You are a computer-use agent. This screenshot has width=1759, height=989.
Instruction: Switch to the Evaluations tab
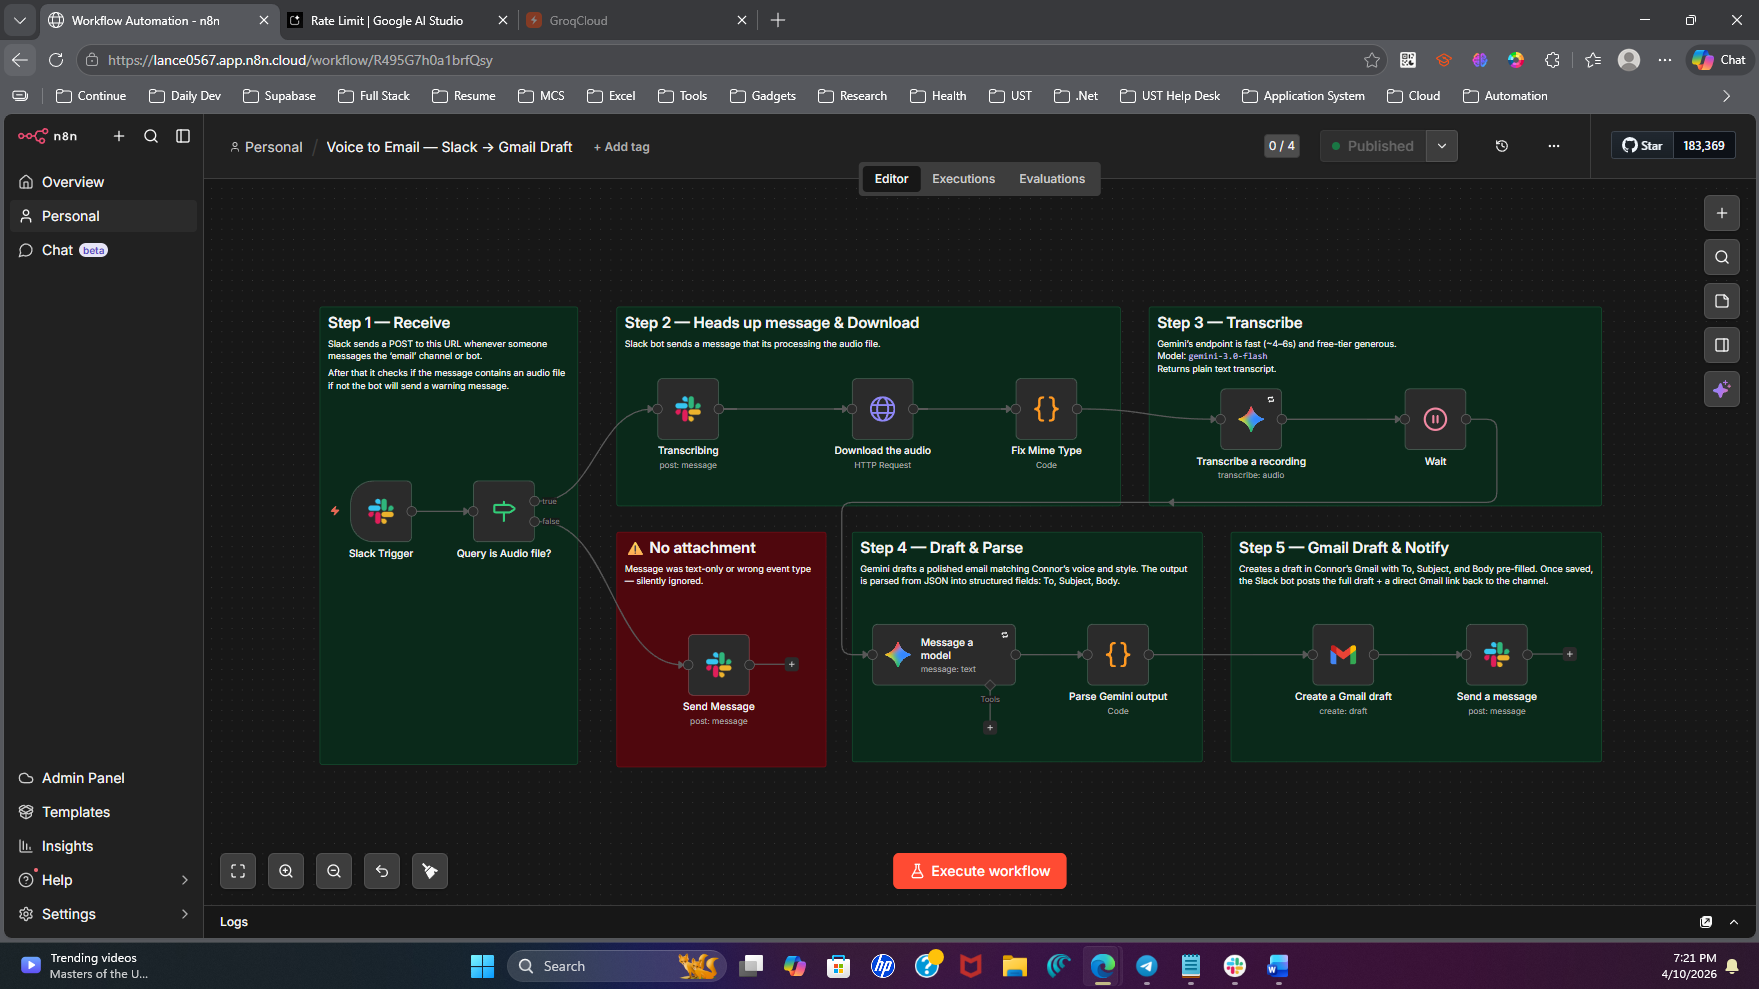(1051, 179)
